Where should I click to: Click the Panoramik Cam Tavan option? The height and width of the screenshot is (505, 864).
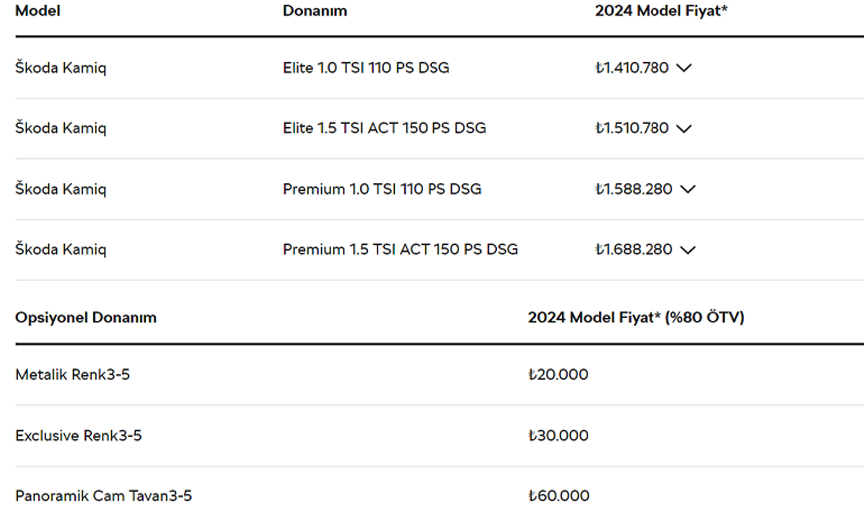tap(104, 496)
